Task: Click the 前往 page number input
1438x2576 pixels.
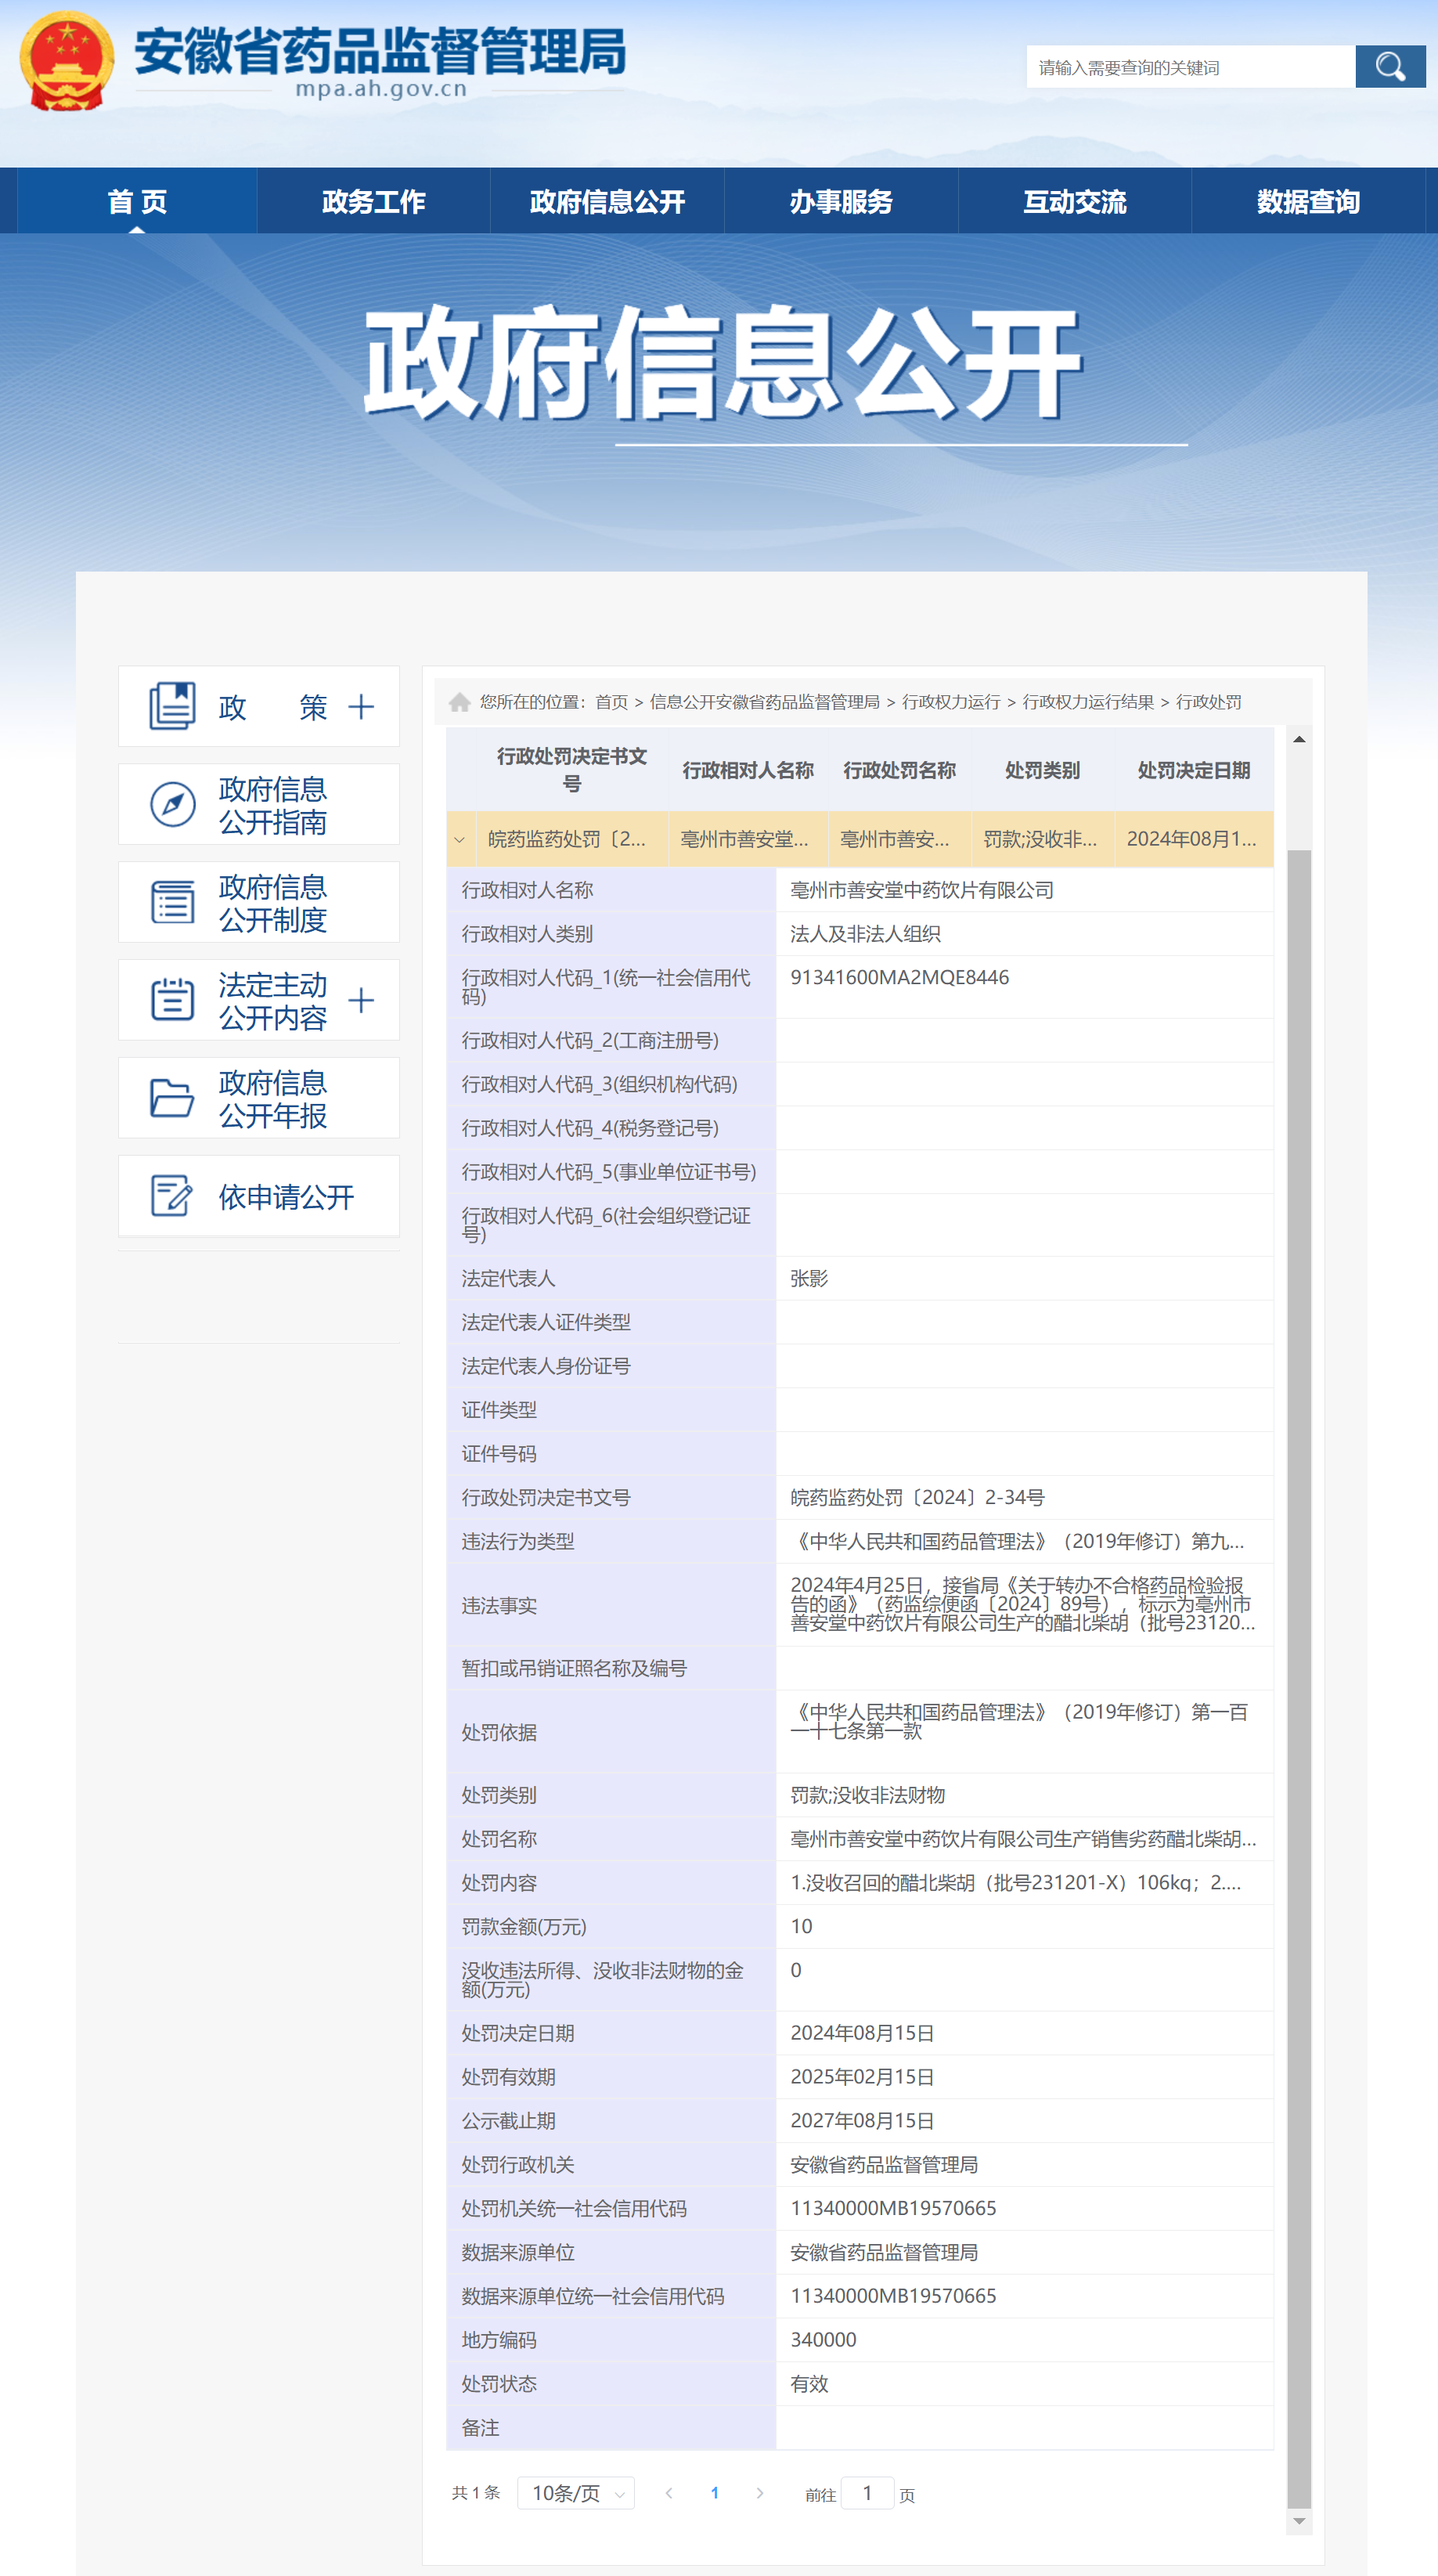Action: pyautogui.click(x=867, y=2493)
